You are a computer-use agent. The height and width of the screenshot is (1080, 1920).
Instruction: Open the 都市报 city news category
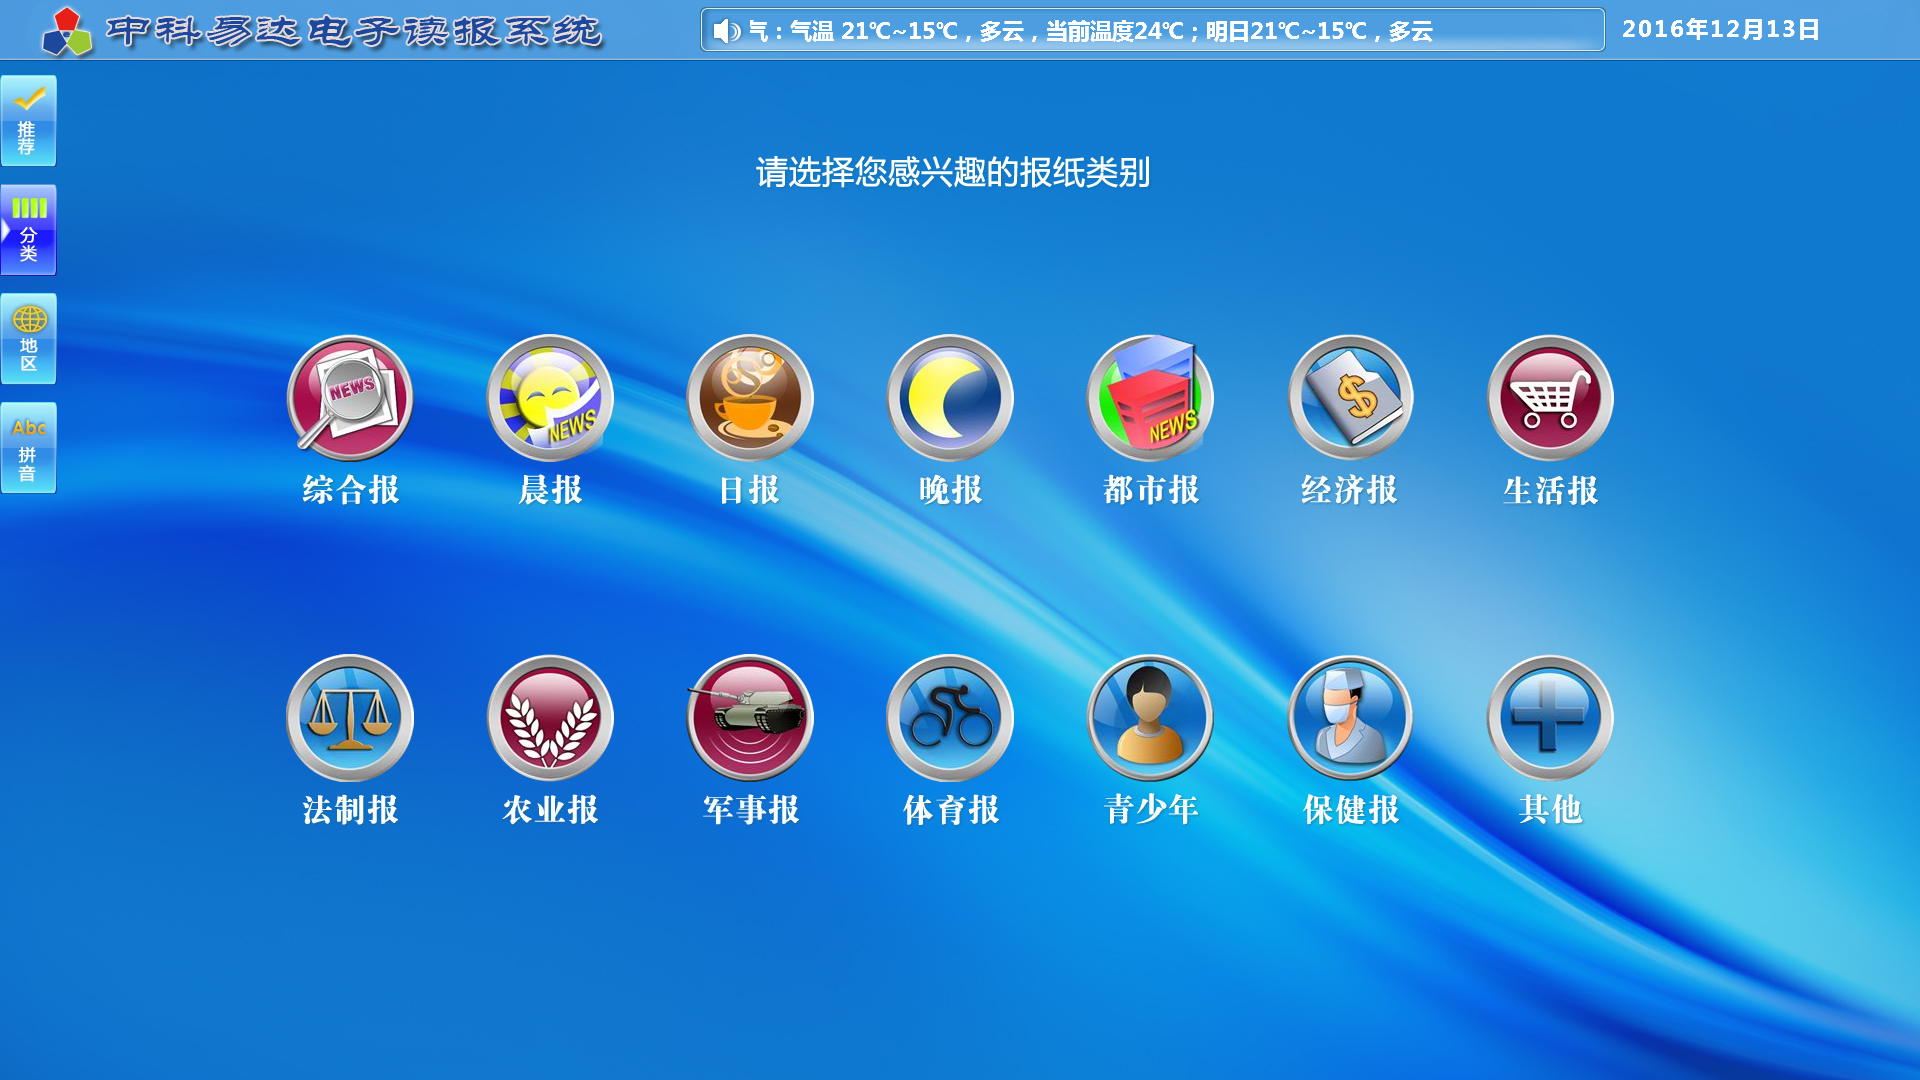pos(1150,398)
